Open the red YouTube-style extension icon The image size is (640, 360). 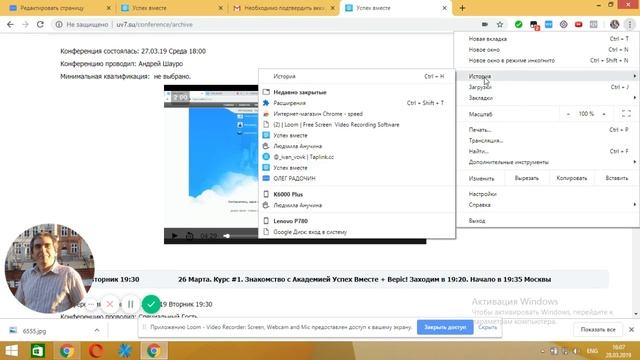(578, 24)
